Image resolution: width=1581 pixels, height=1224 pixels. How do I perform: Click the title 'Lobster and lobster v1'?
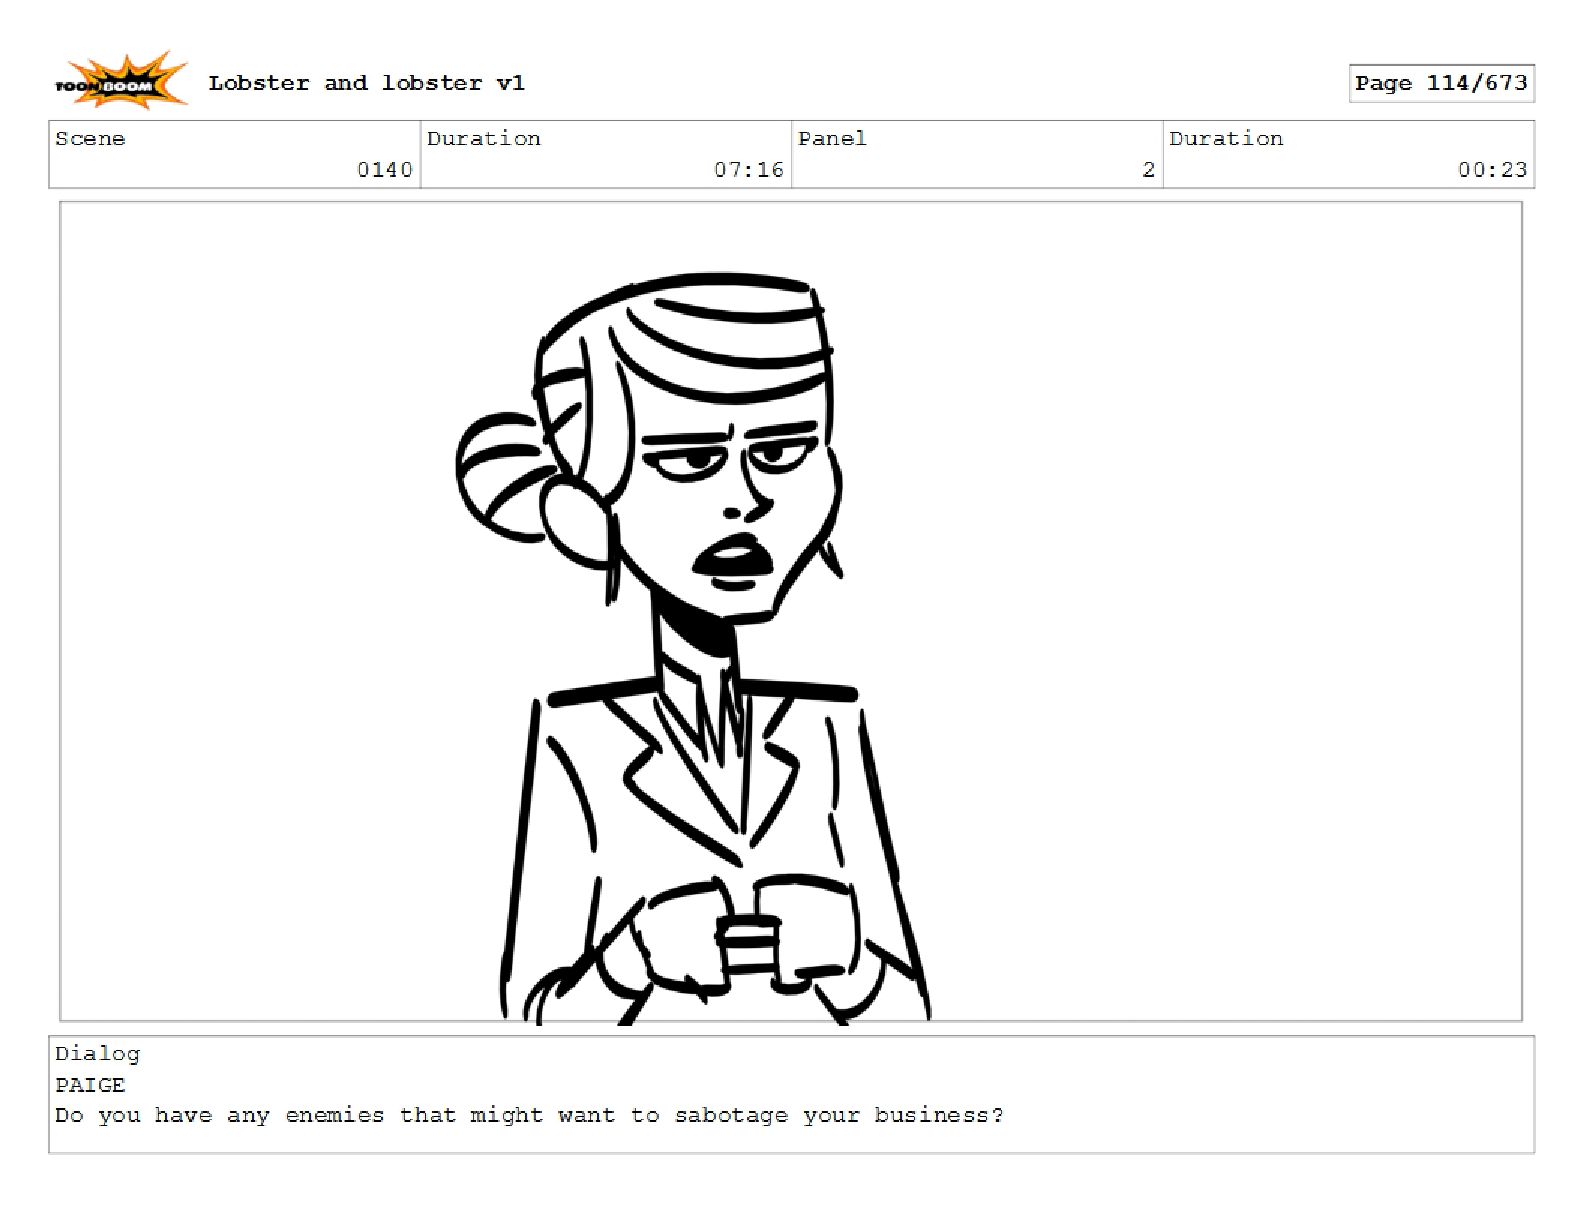pyautogui.click(x=366, y=83)
